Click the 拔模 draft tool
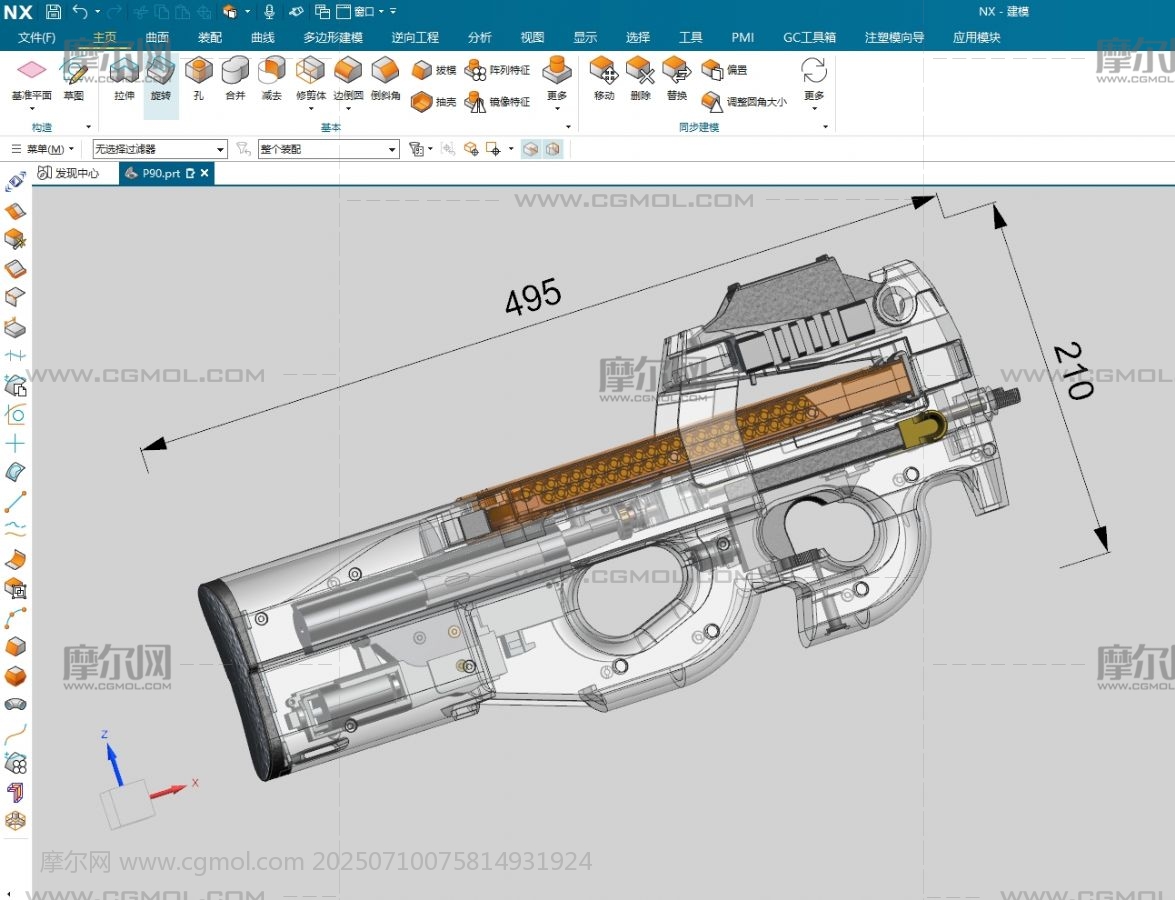Image resolution: width=1175 pixels, height=900 pixels. coord(434,70)
